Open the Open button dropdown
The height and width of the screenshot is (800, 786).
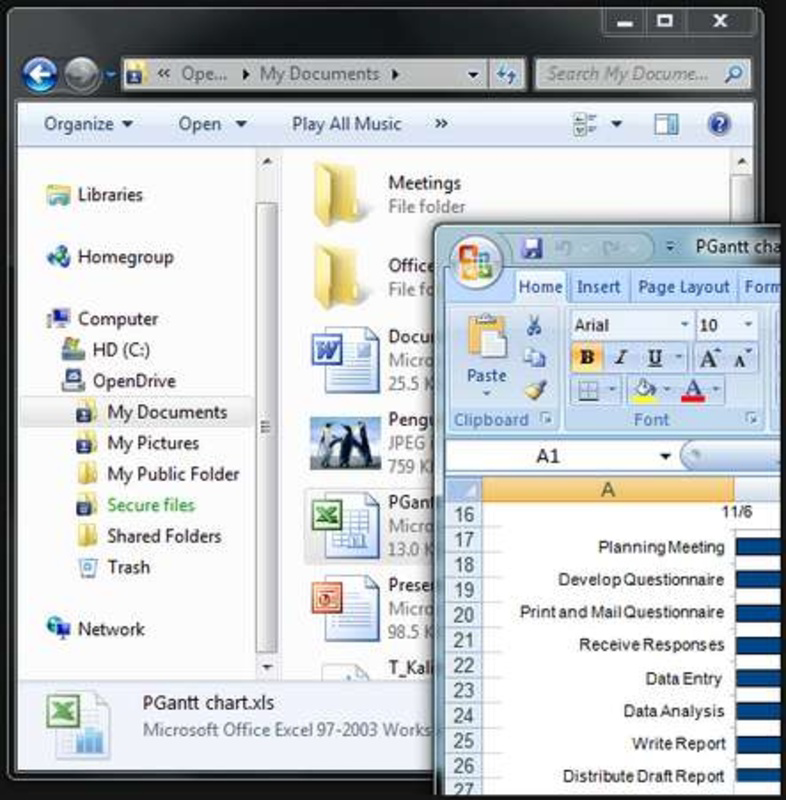pyautogui.click(x=241, y=124)
